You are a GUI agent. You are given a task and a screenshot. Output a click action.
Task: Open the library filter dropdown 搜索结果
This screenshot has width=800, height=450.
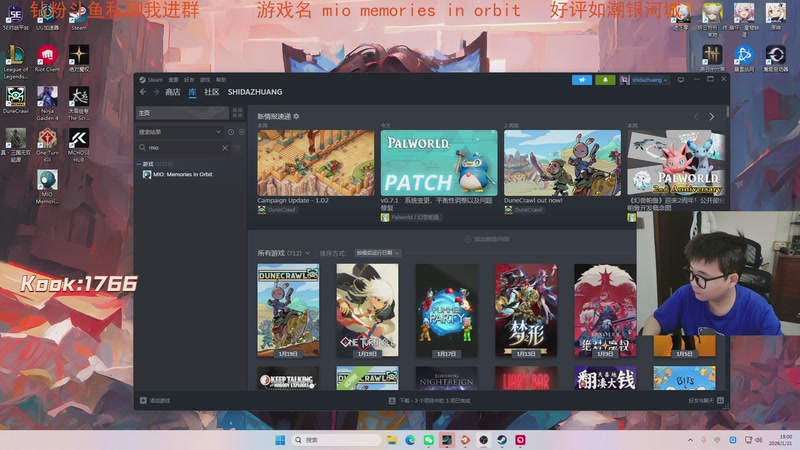[180, 132]
